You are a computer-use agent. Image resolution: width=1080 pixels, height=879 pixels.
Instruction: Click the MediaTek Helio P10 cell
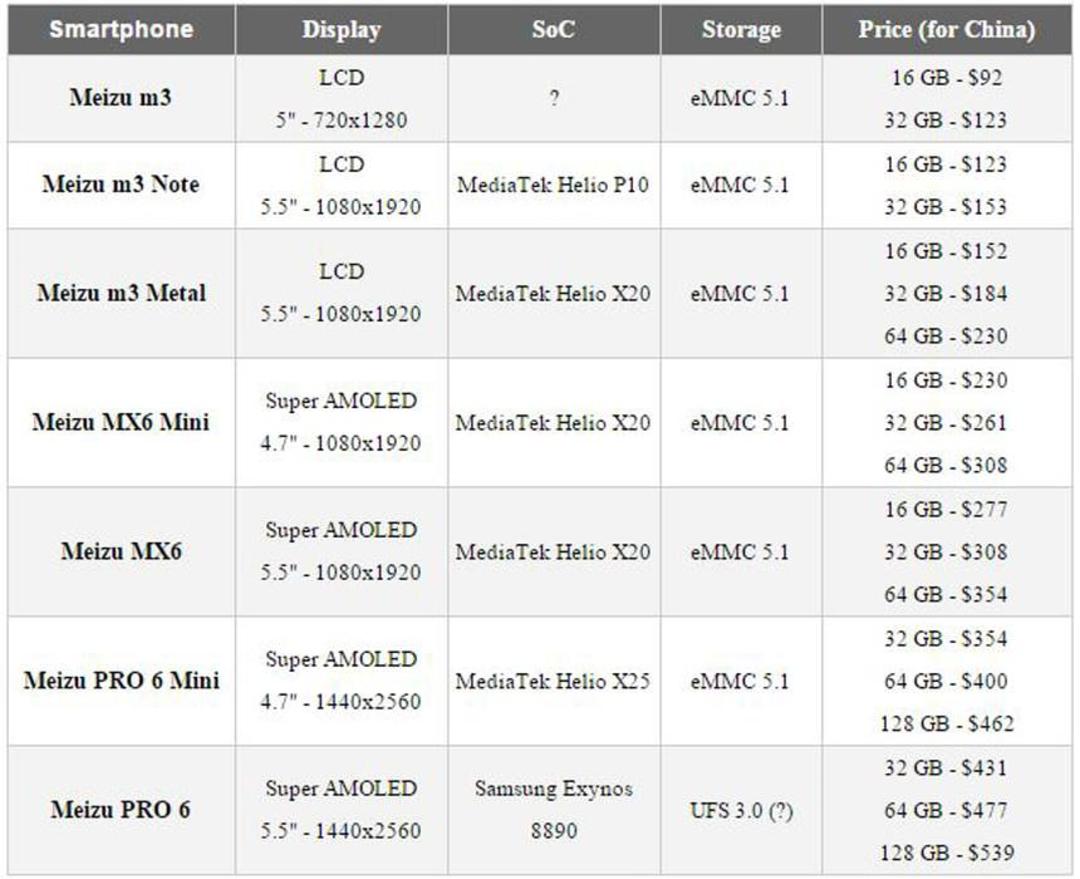pos(554,185)
